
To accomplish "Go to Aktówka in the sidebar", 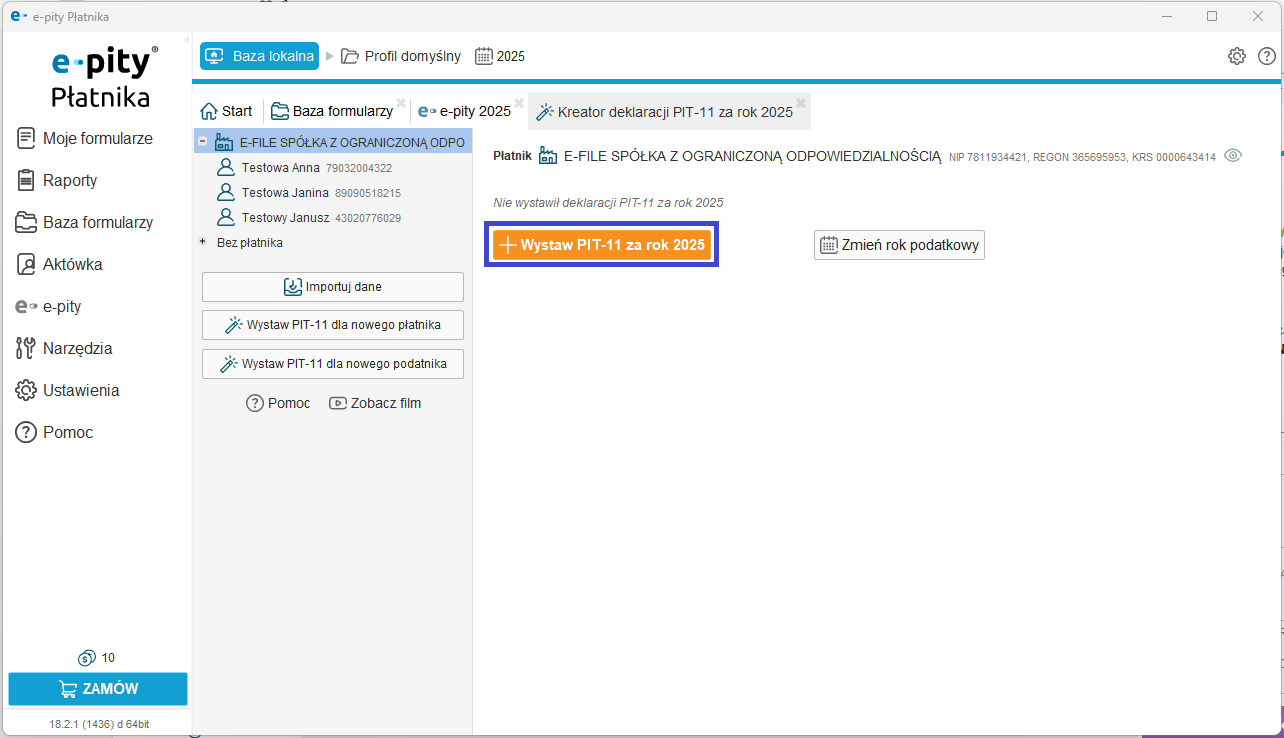I will point(72,265).
